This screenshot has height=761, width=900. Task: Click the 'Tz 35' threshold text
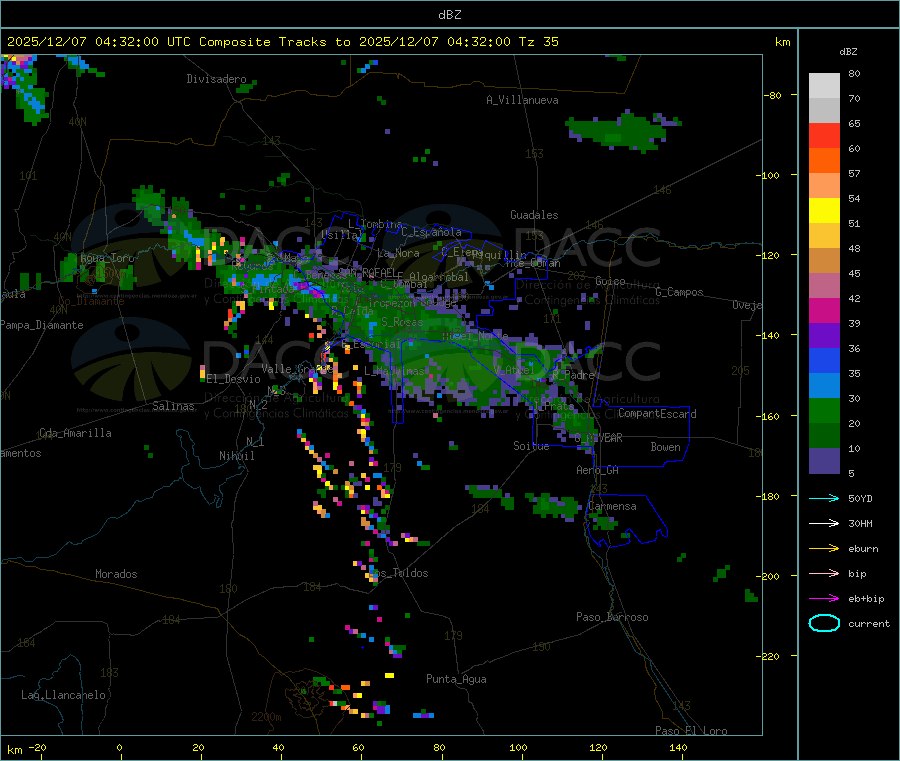538,42
